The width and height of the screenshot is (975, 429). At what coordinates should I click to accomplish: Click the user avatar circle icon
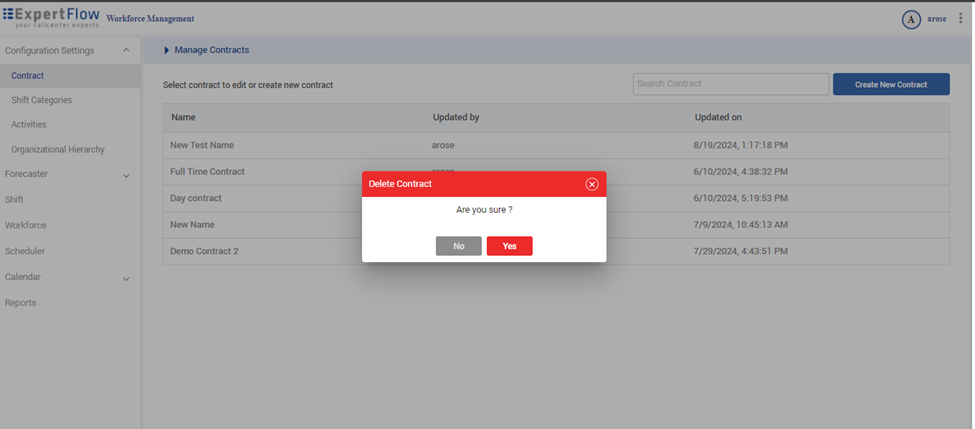point(911,19)
